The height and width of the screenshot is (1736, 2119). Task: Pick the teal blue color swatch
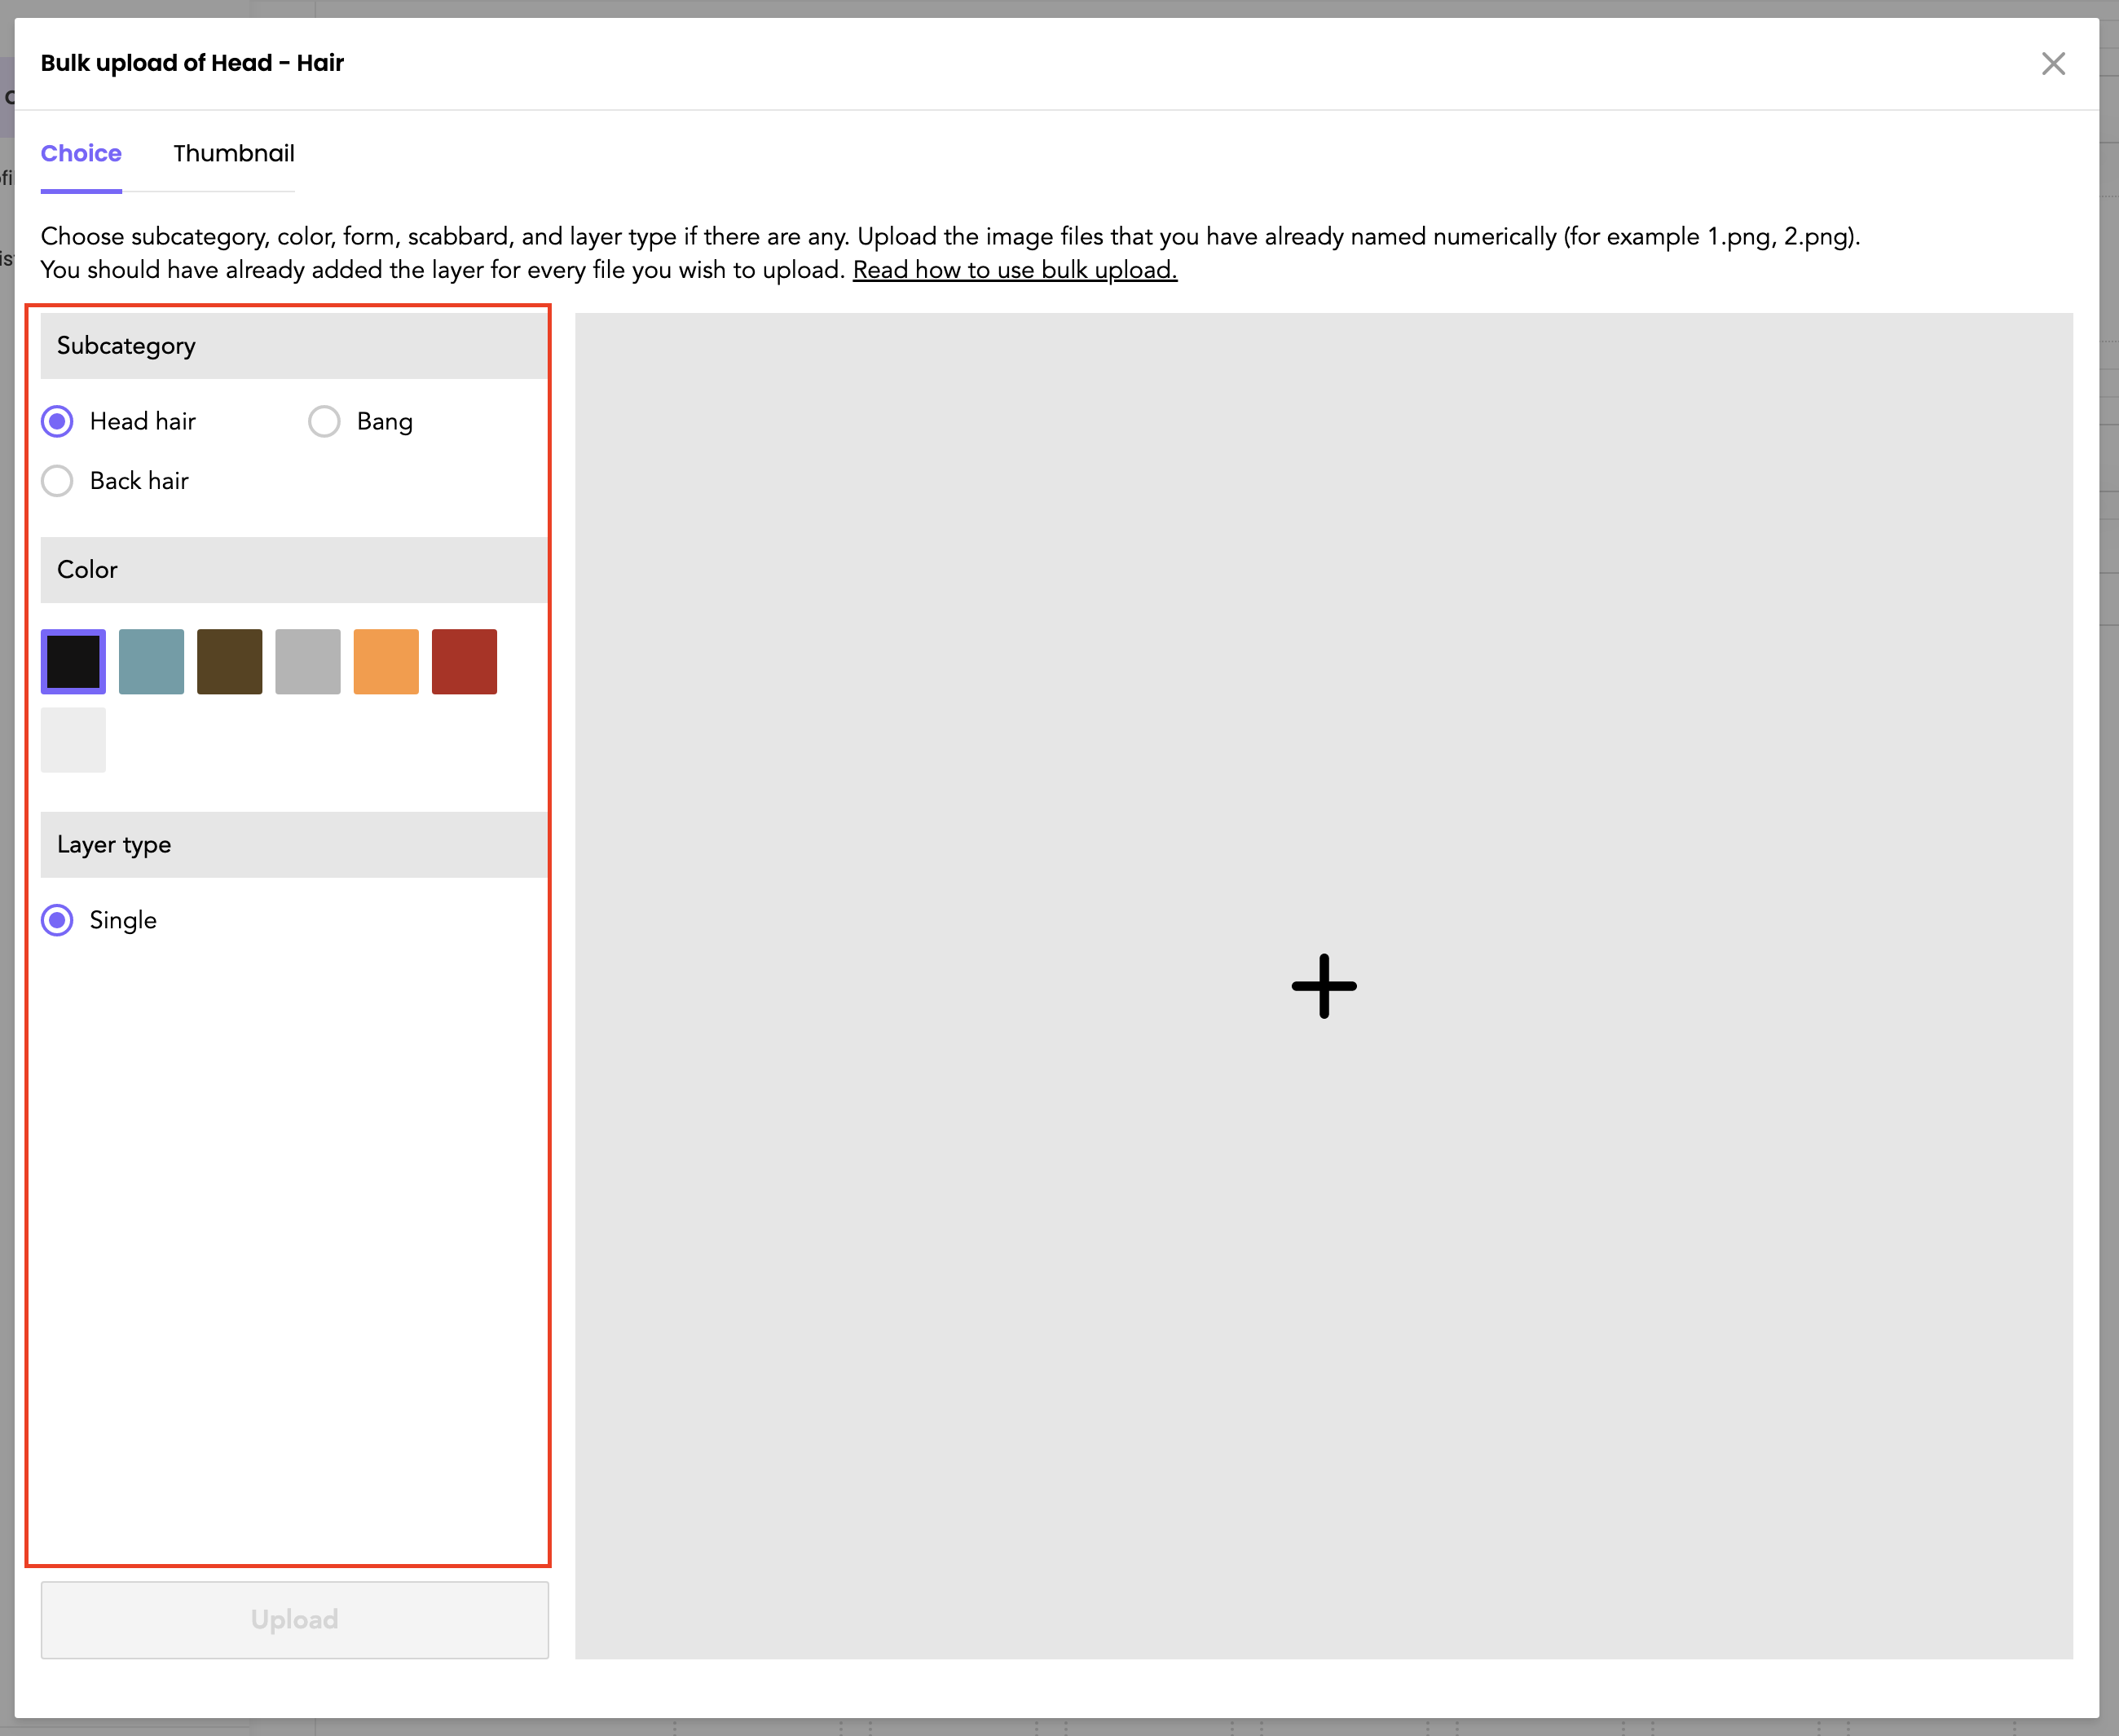[151, 661]
